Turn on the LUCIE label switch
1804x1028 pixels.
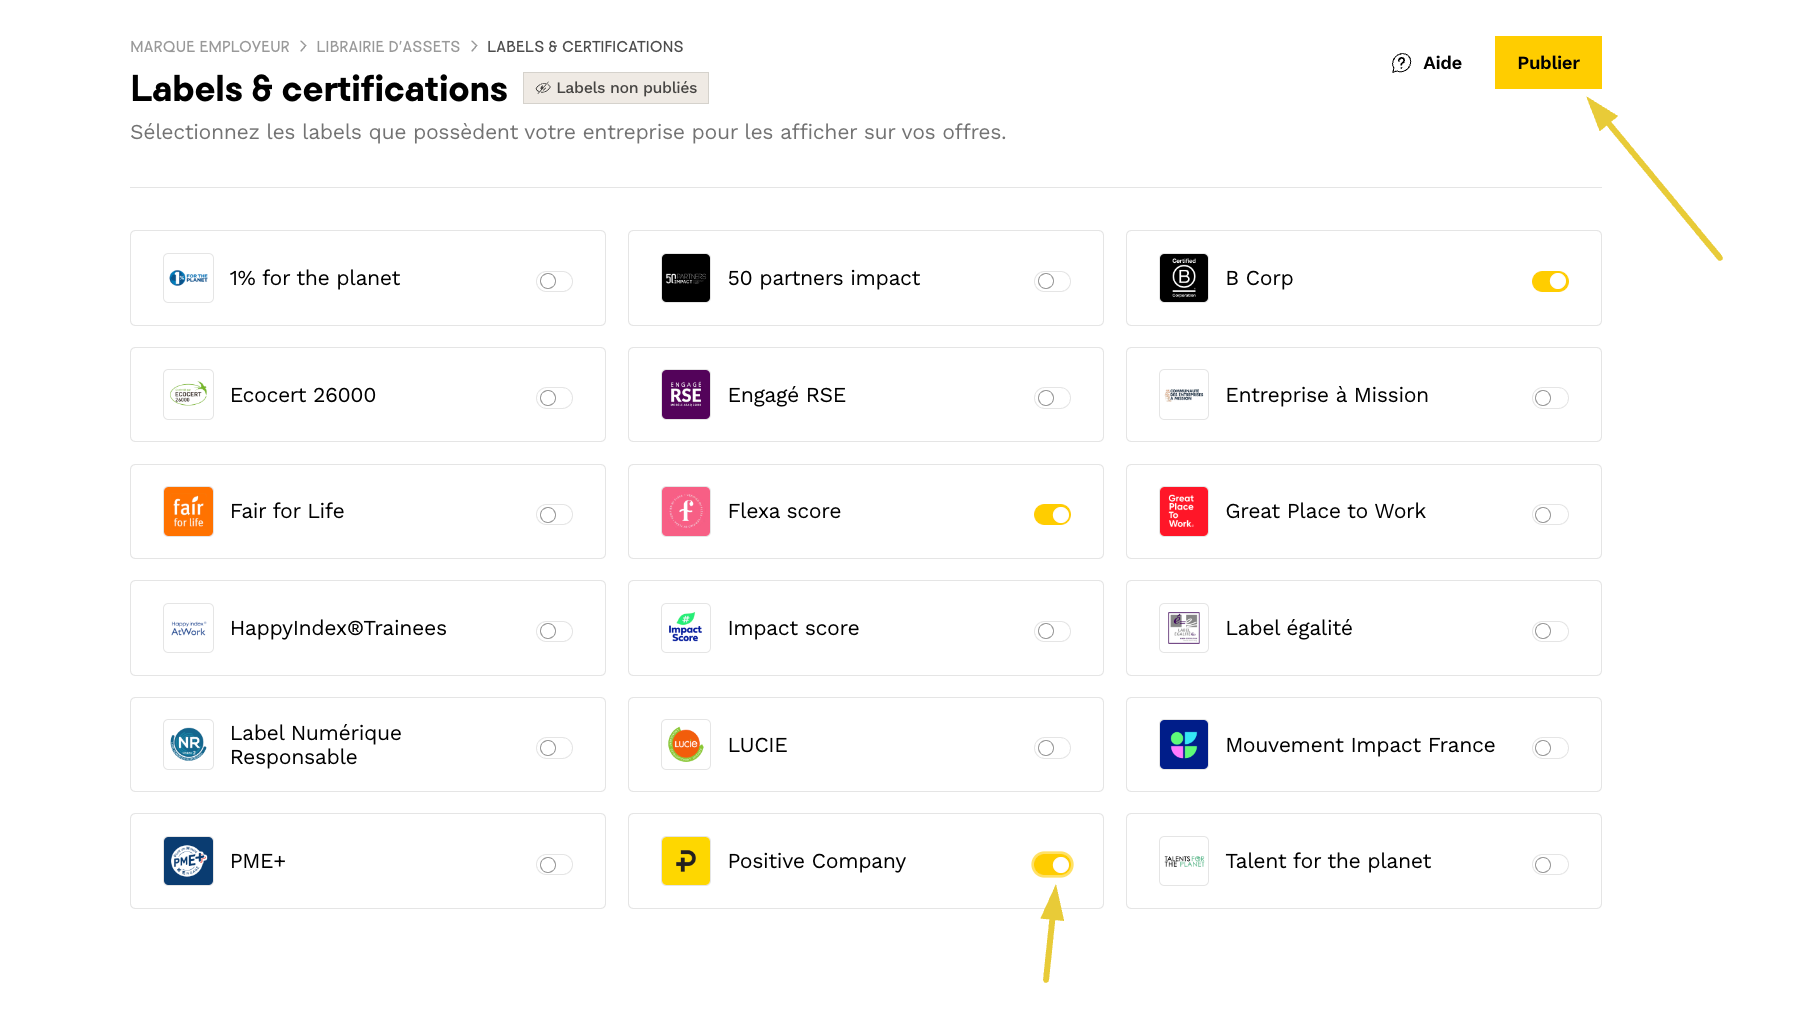tap(1052, 748)
